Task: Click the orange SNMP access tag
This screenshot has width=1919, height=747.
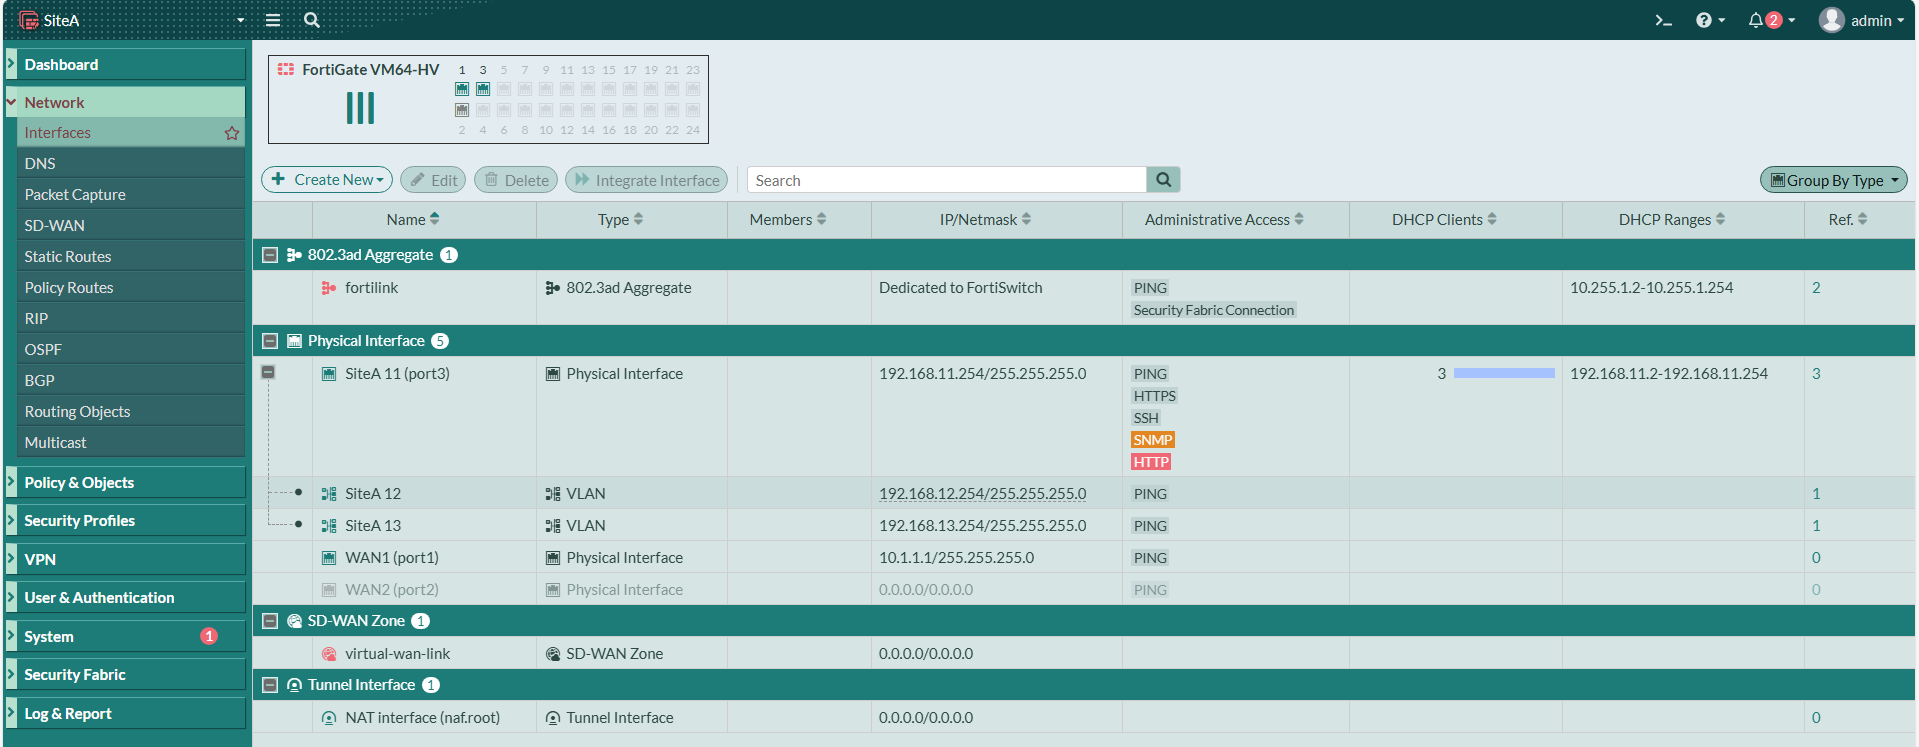Action: (1152, 440)
